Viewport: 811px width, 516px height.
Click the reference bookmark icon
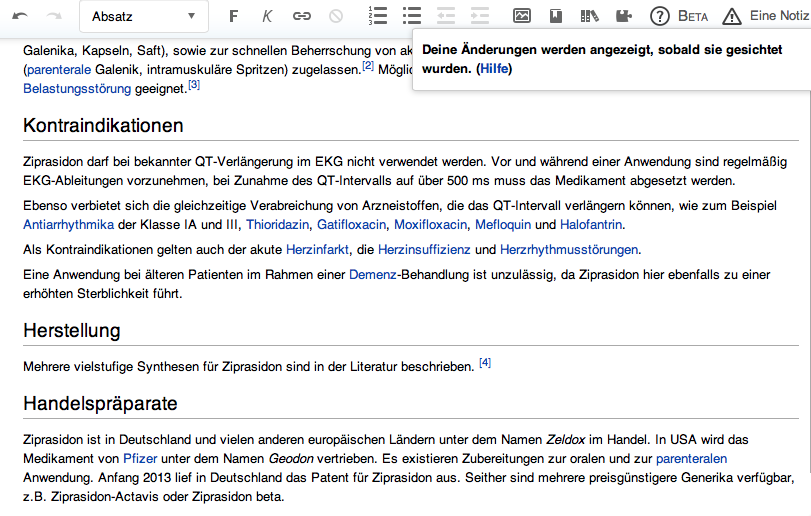click(556, 17)
